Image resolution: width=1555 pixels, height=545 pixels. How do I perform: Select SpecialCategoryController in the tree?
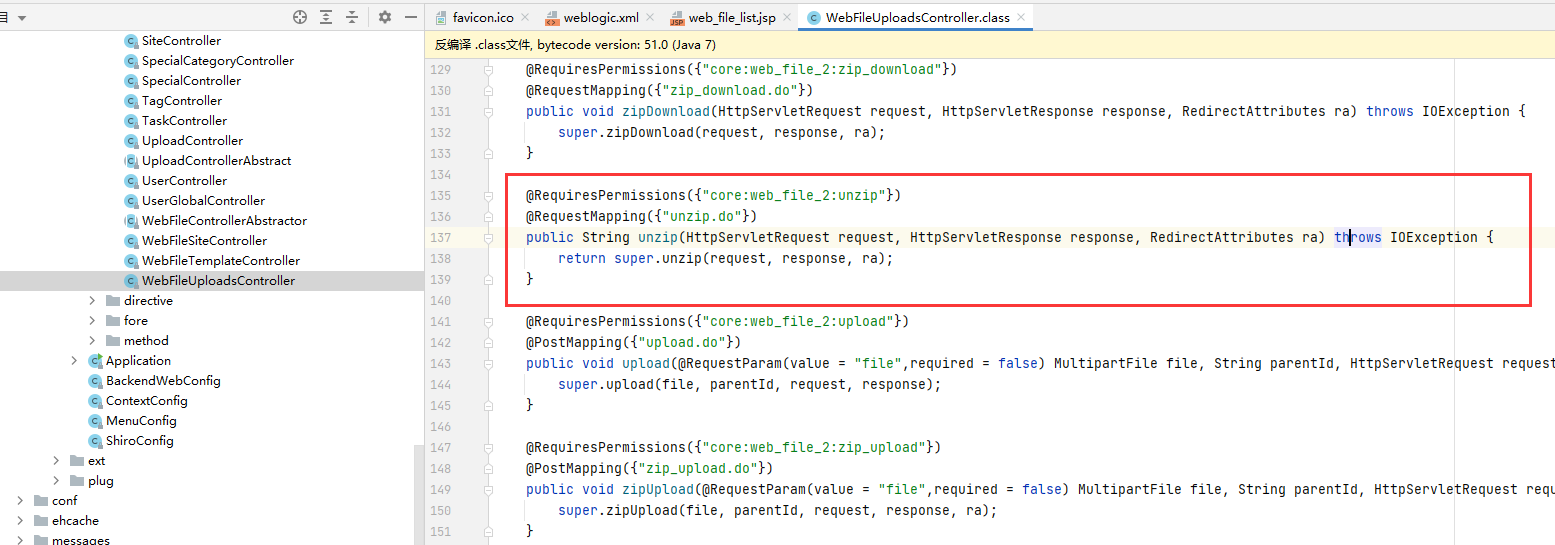point(218,61)
